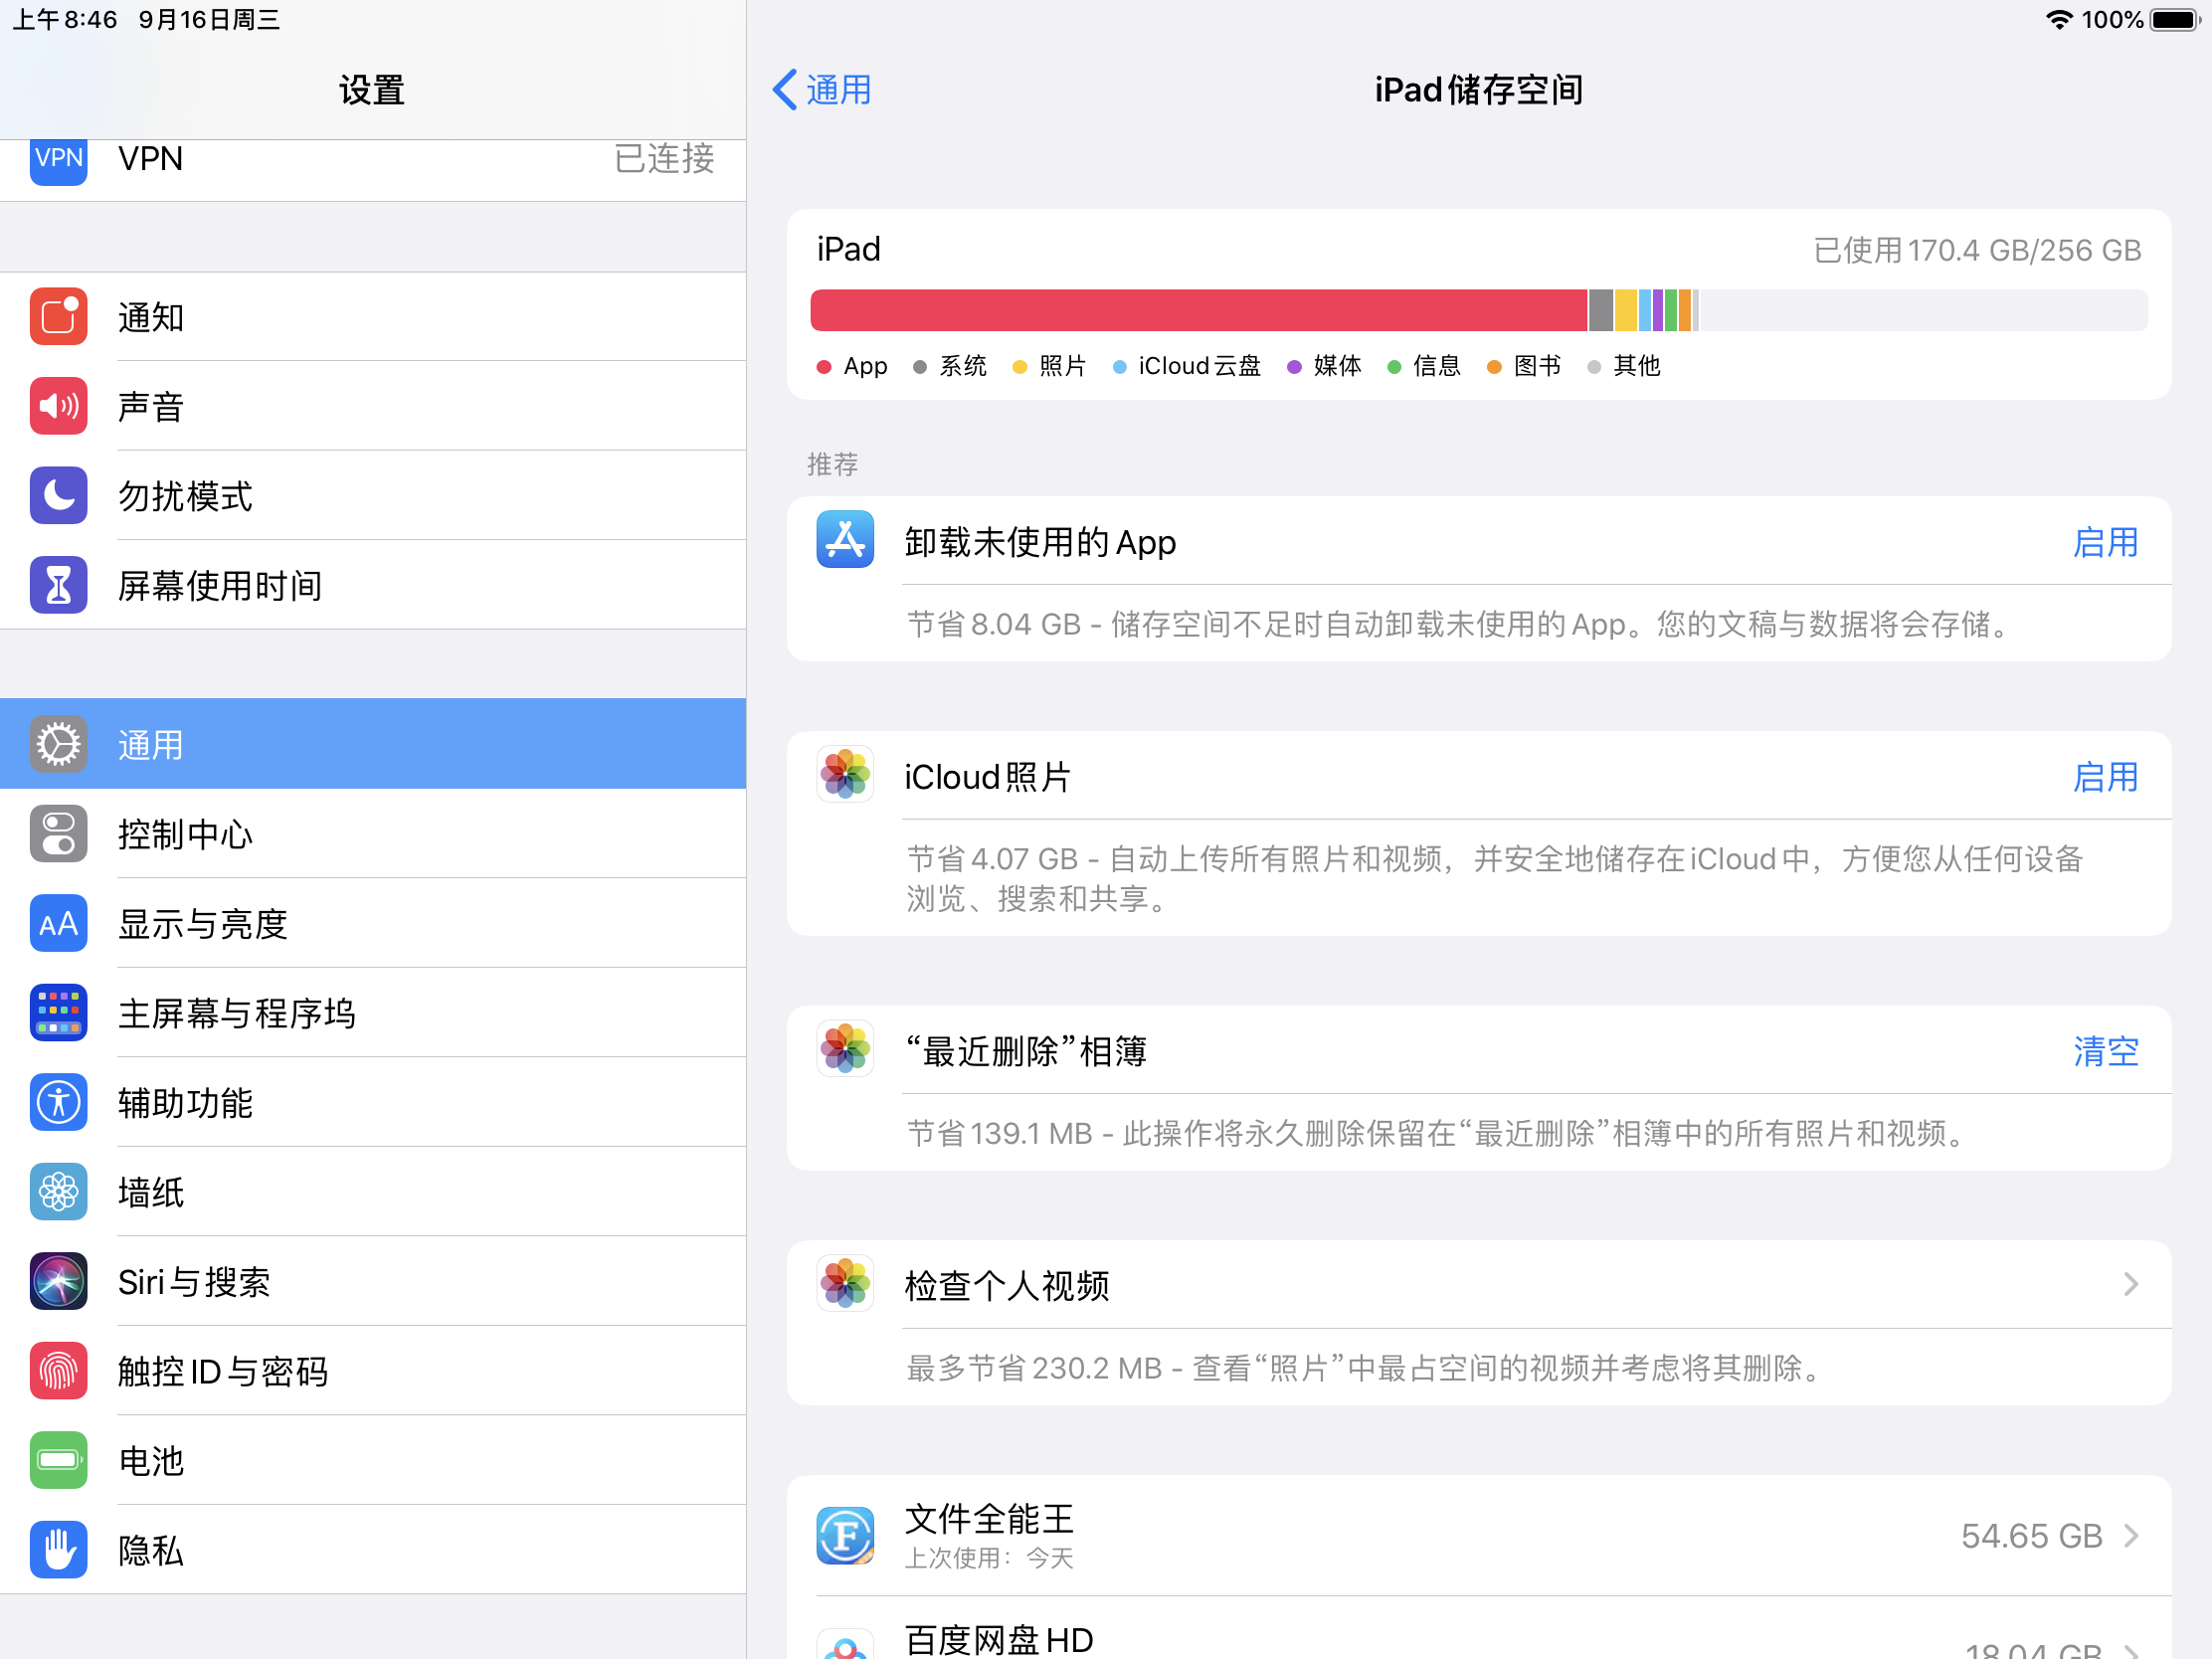Expand 检查个人视频 chevron
The height and width of the screenshot is (1659, 2212).
click(x=2130, y=1285)
